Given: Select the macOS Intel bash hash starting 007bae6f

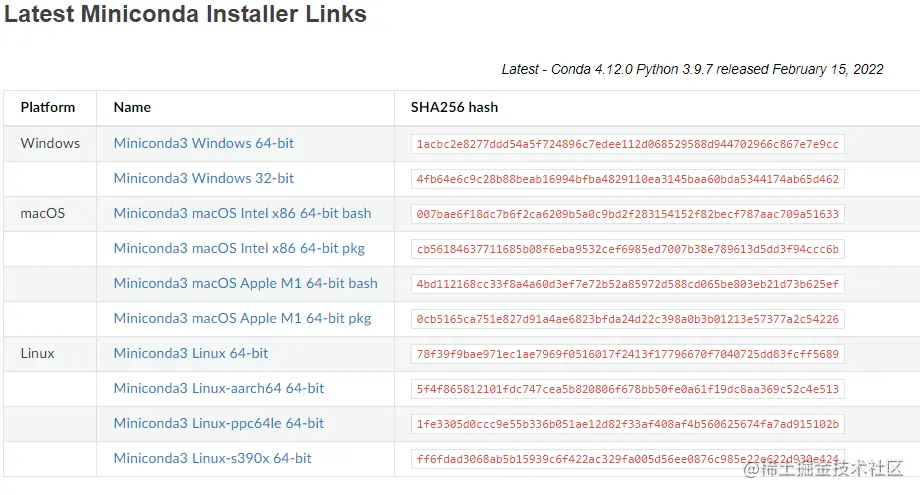Looking at the screenshot, I should 628,214.
